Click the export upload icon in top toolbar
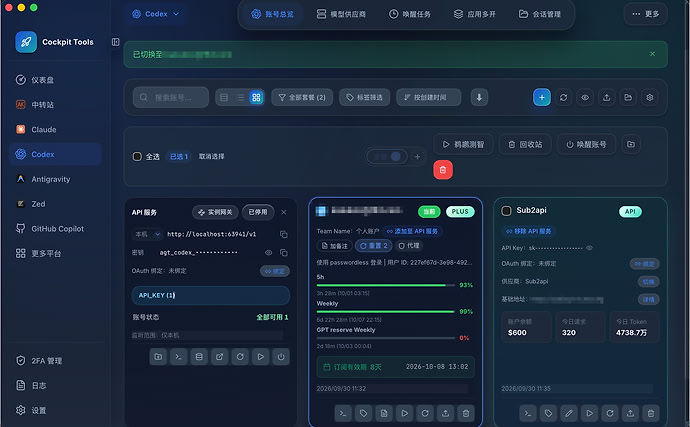The height and width of the screenshot is (427, 690). [x=606, y=97]
